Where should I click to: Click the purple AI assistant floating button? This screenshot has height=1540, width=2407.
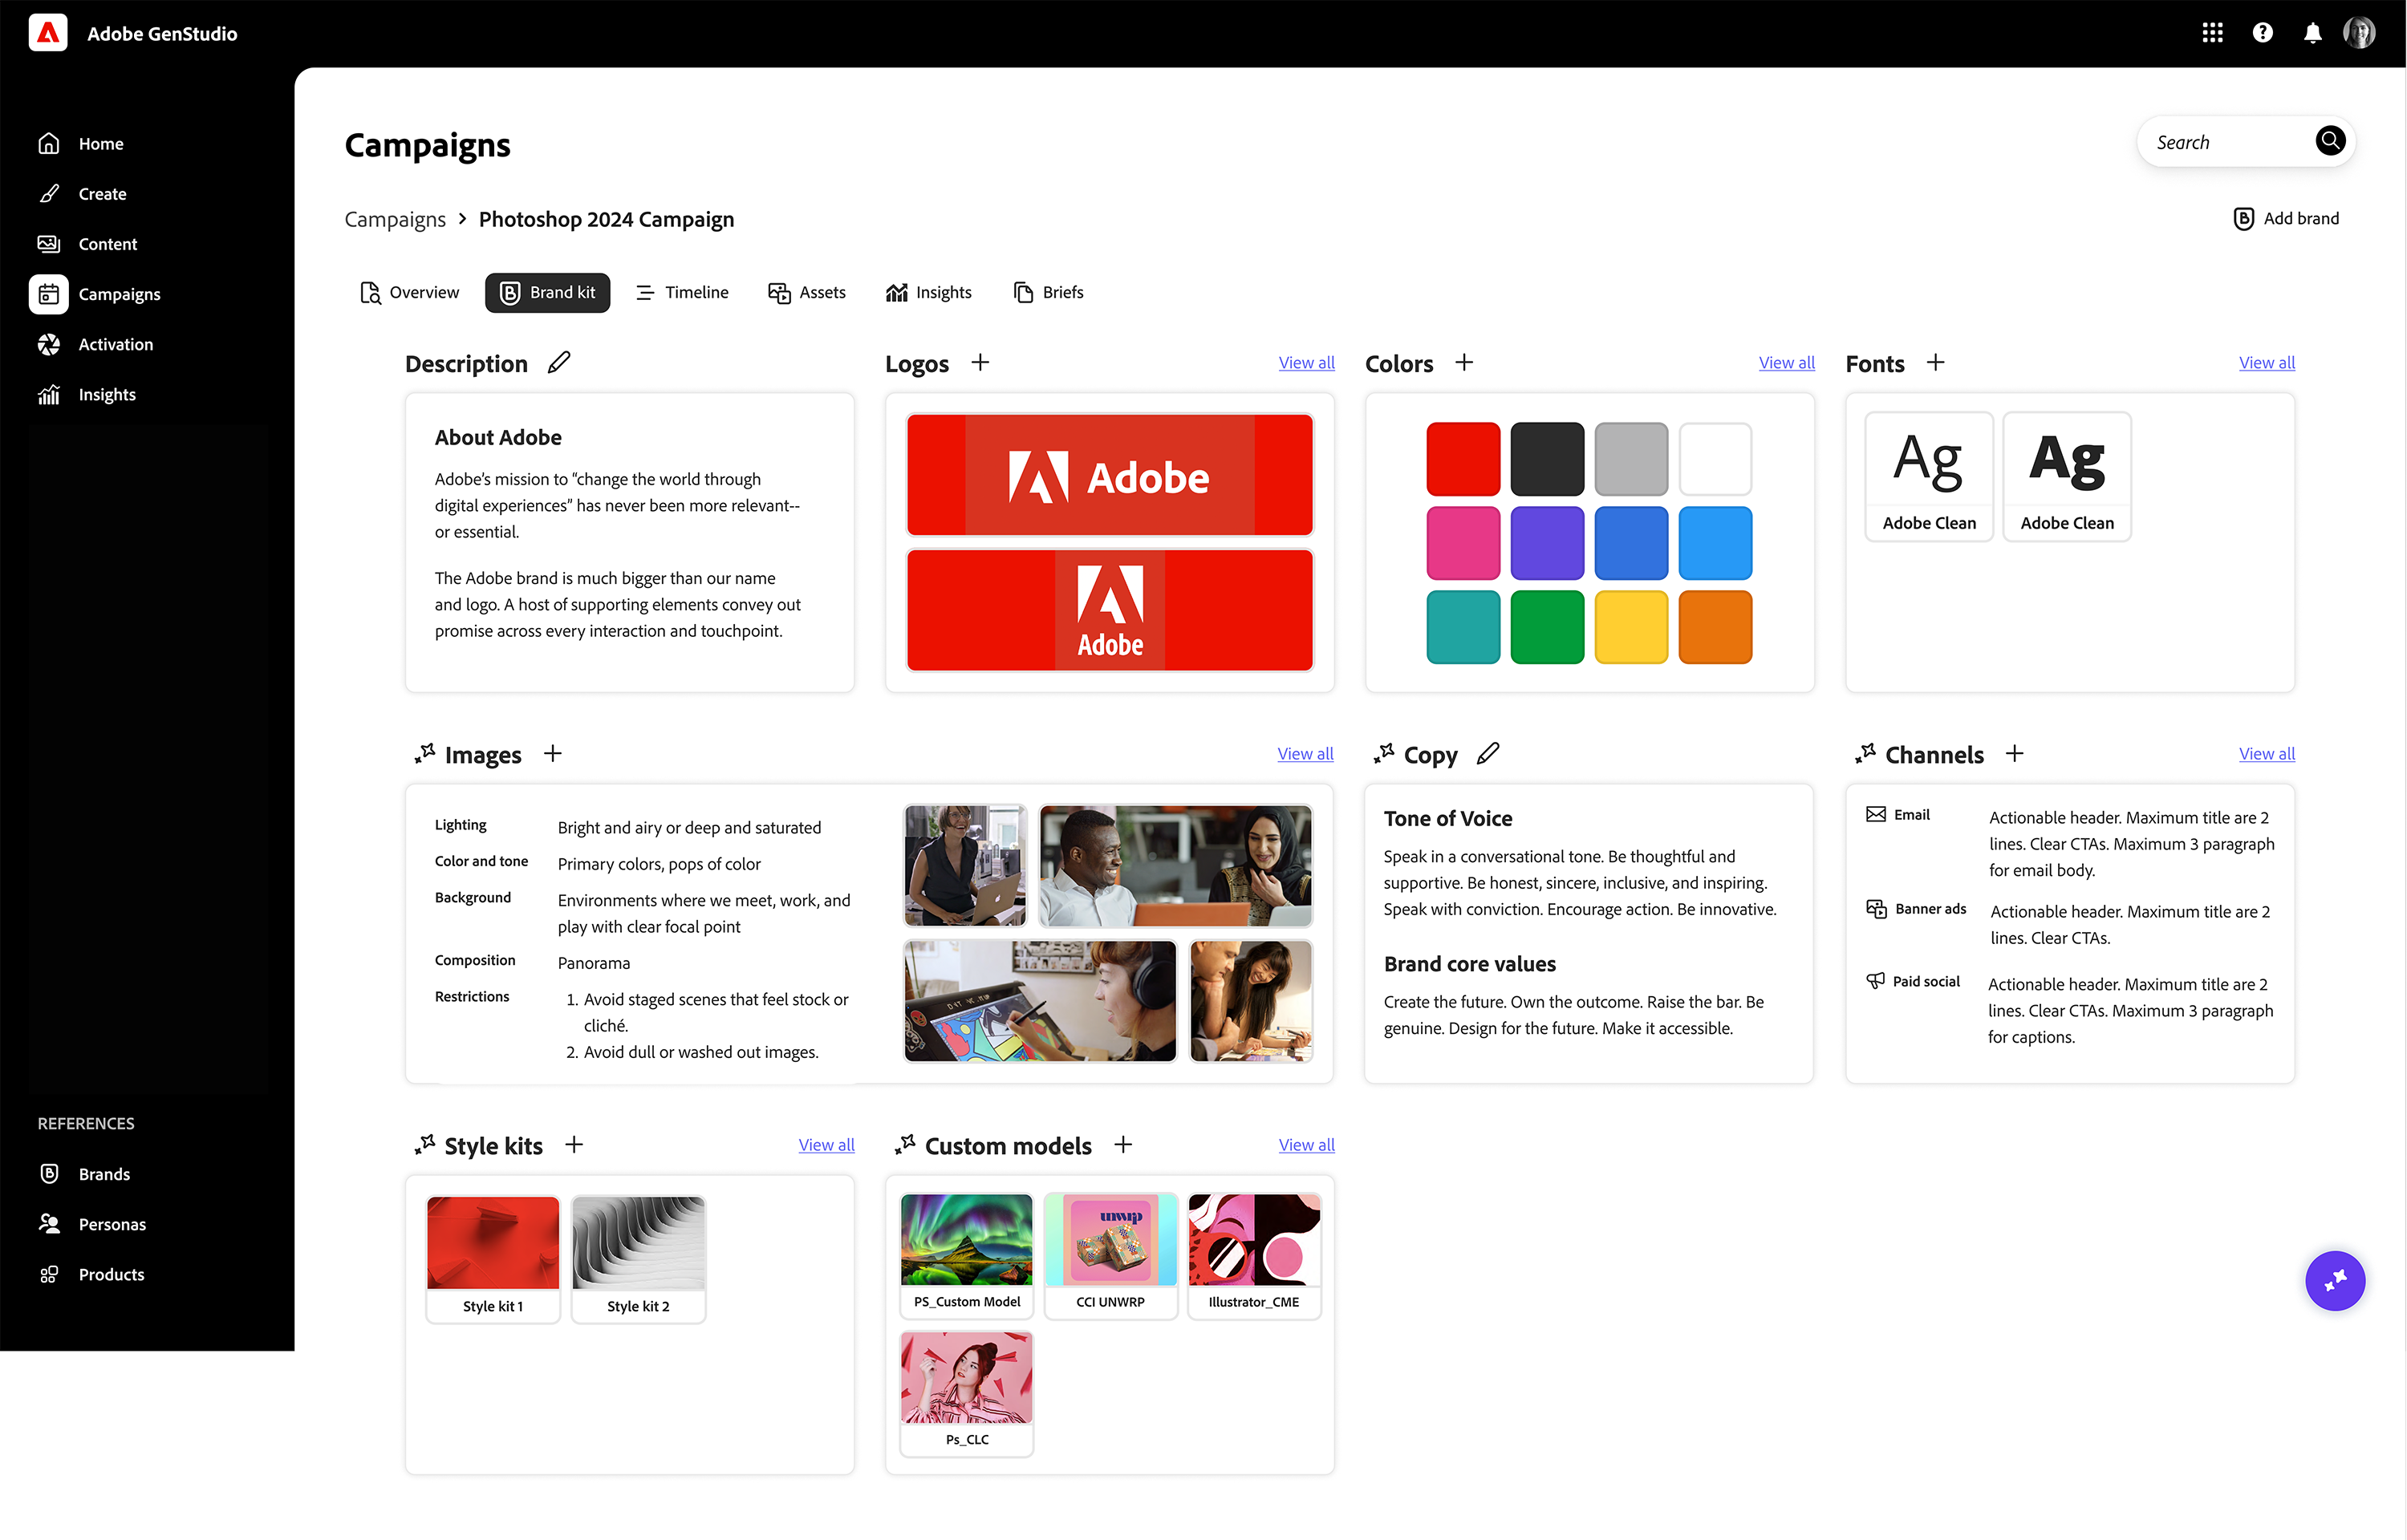click(2335, 1280)
